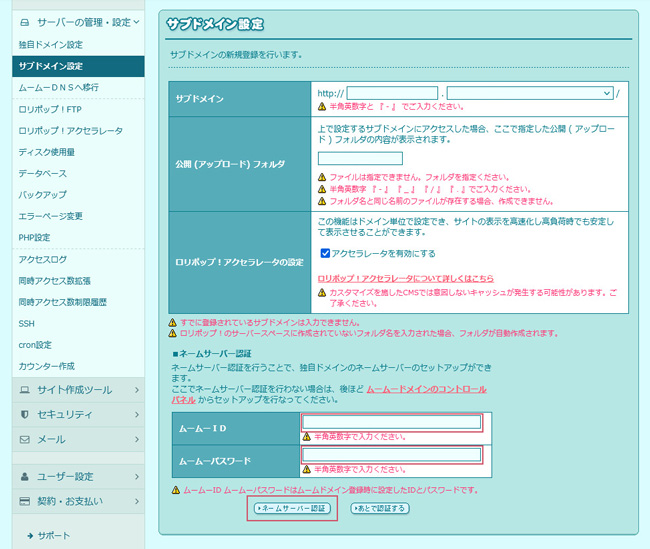
Task: Open the domain dropdown next to subdomain field
Action: tap(530, 93)
